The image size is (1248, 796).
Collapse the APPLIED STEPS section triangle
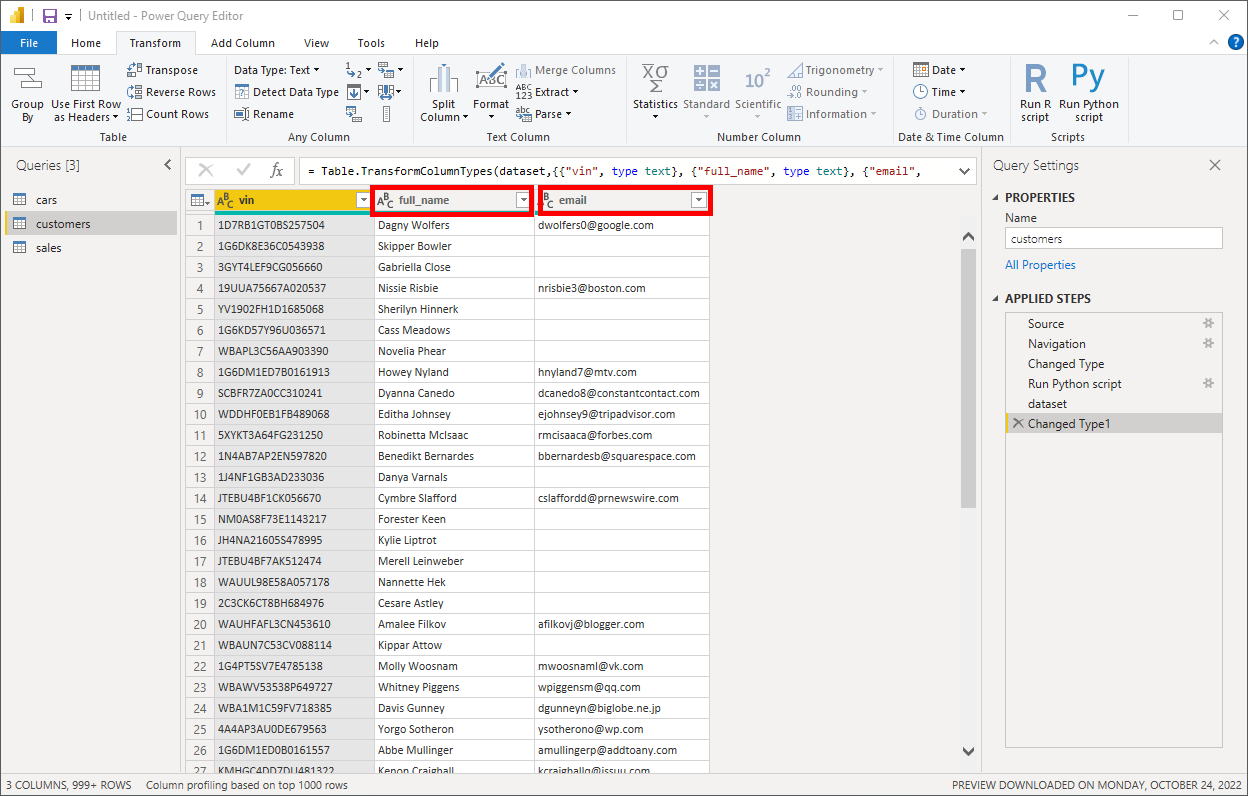click(996, 299)
